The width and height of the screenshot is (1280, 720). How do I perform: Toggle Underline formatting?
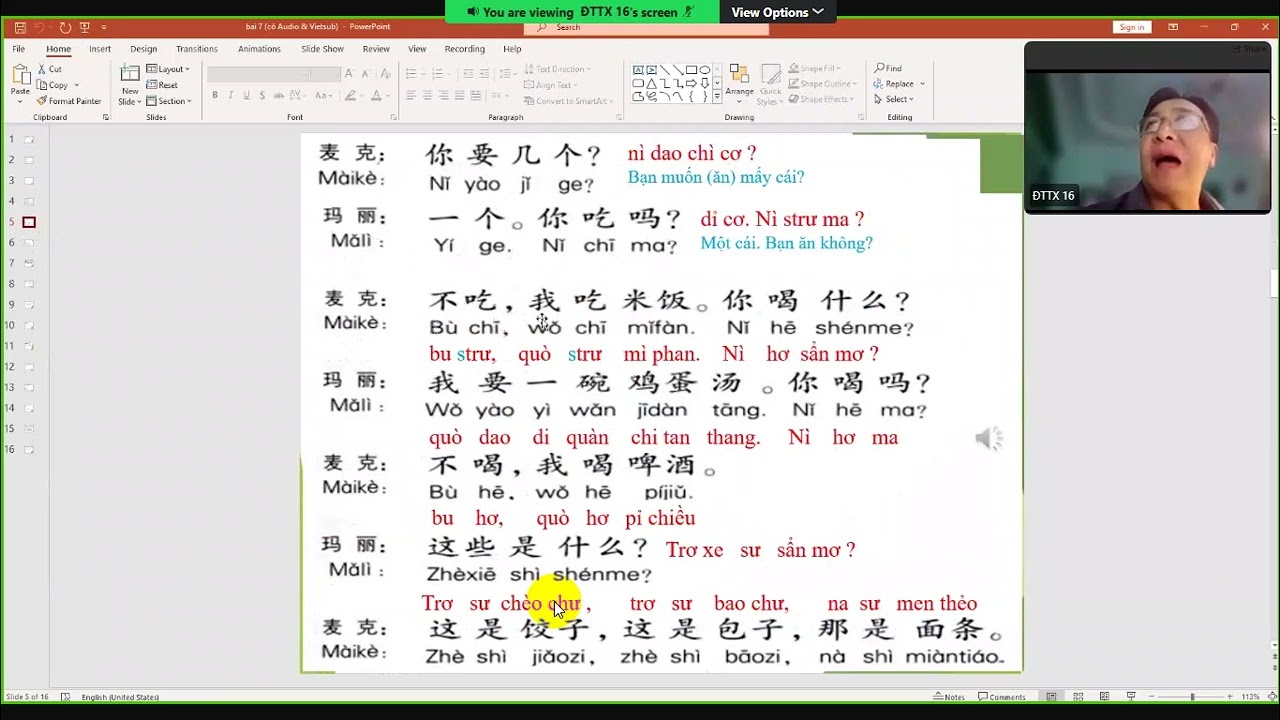click(246, 95)
